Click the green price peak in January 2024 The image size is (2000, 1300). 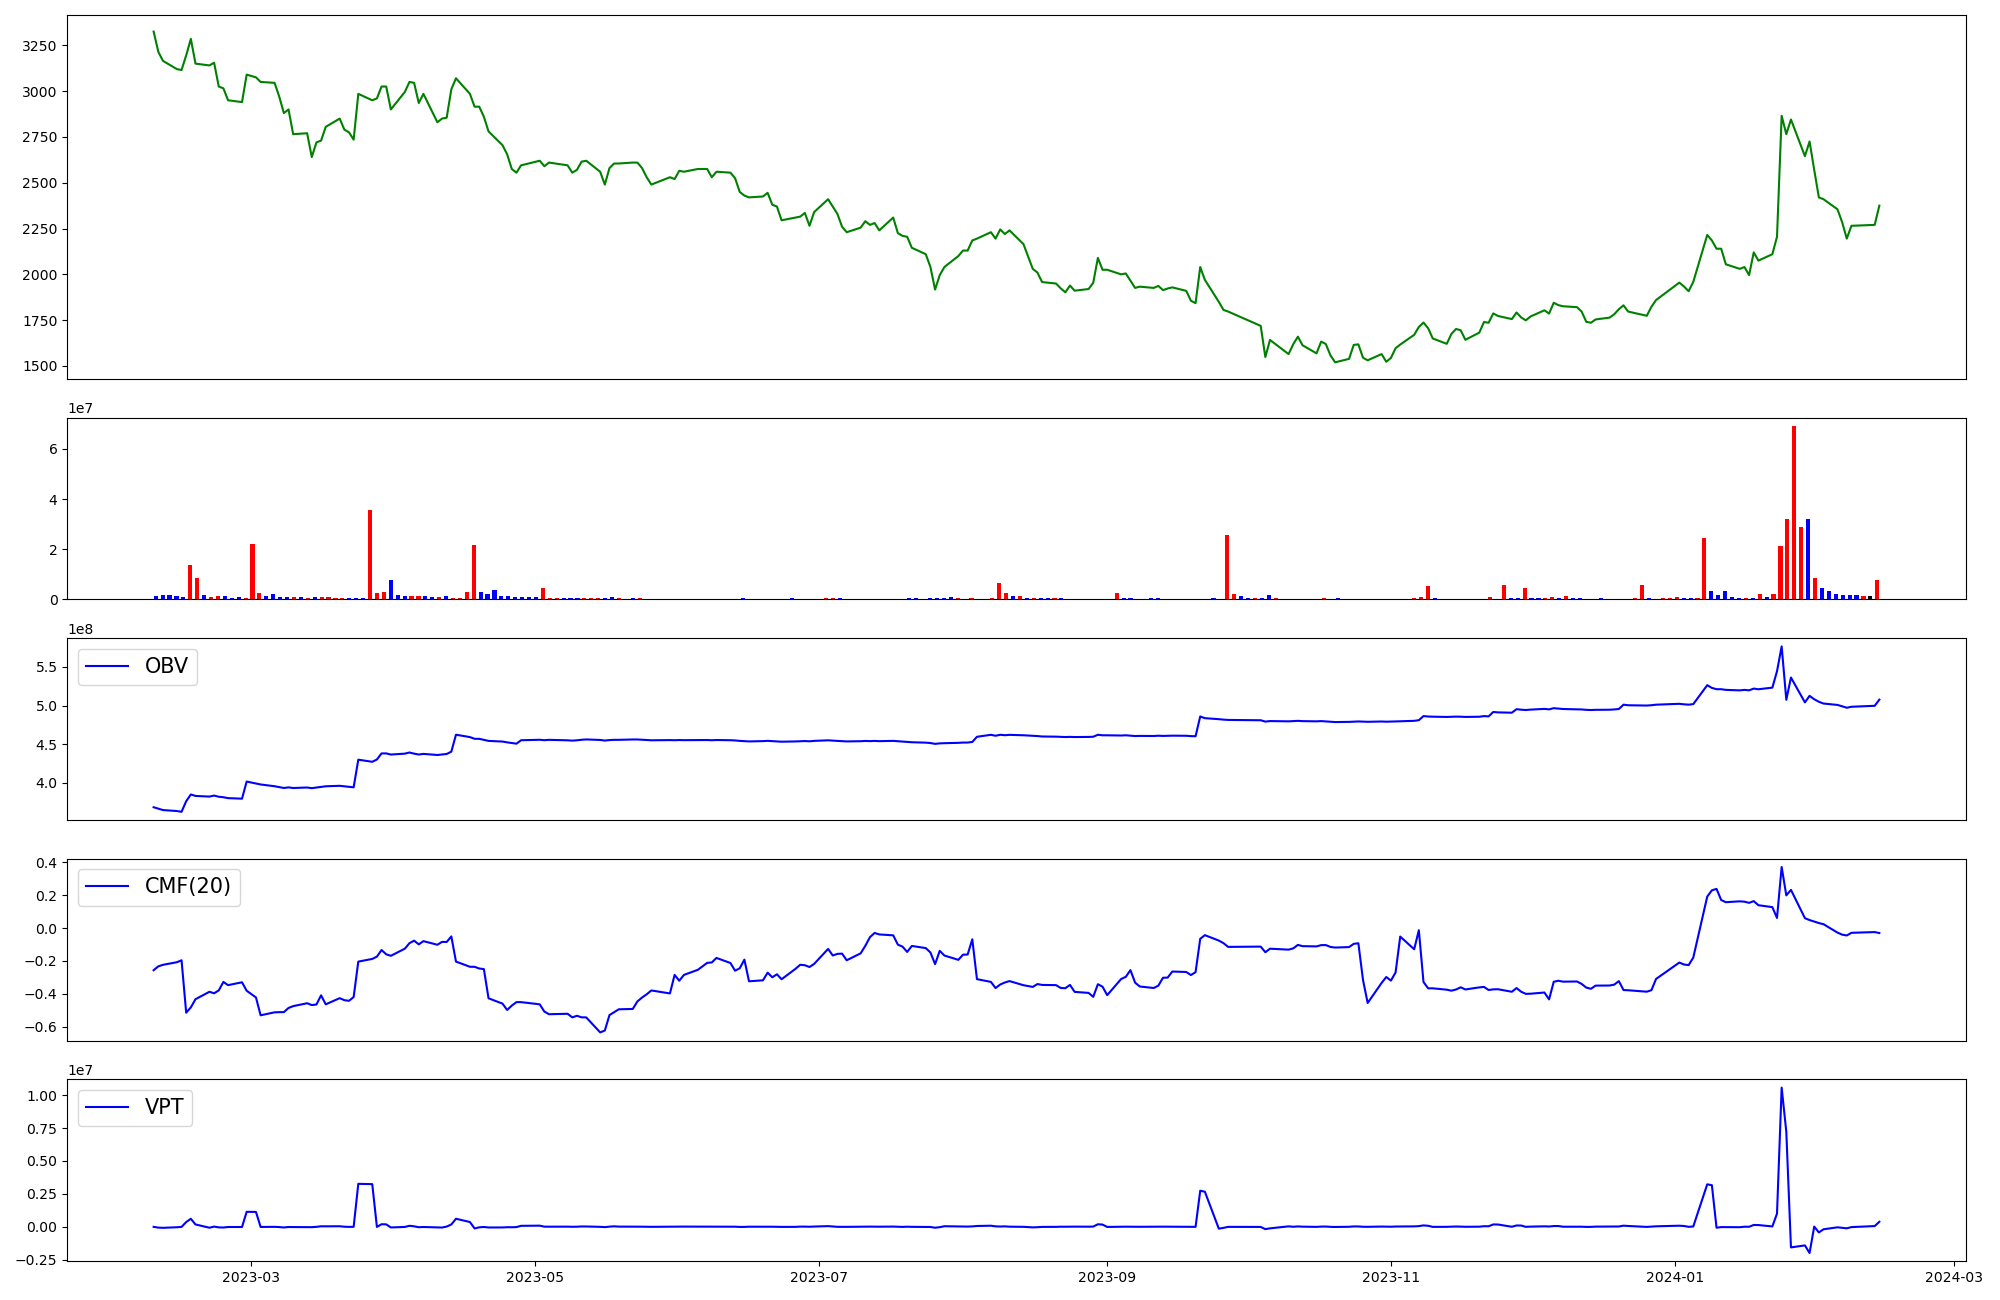coord(1782,117)
